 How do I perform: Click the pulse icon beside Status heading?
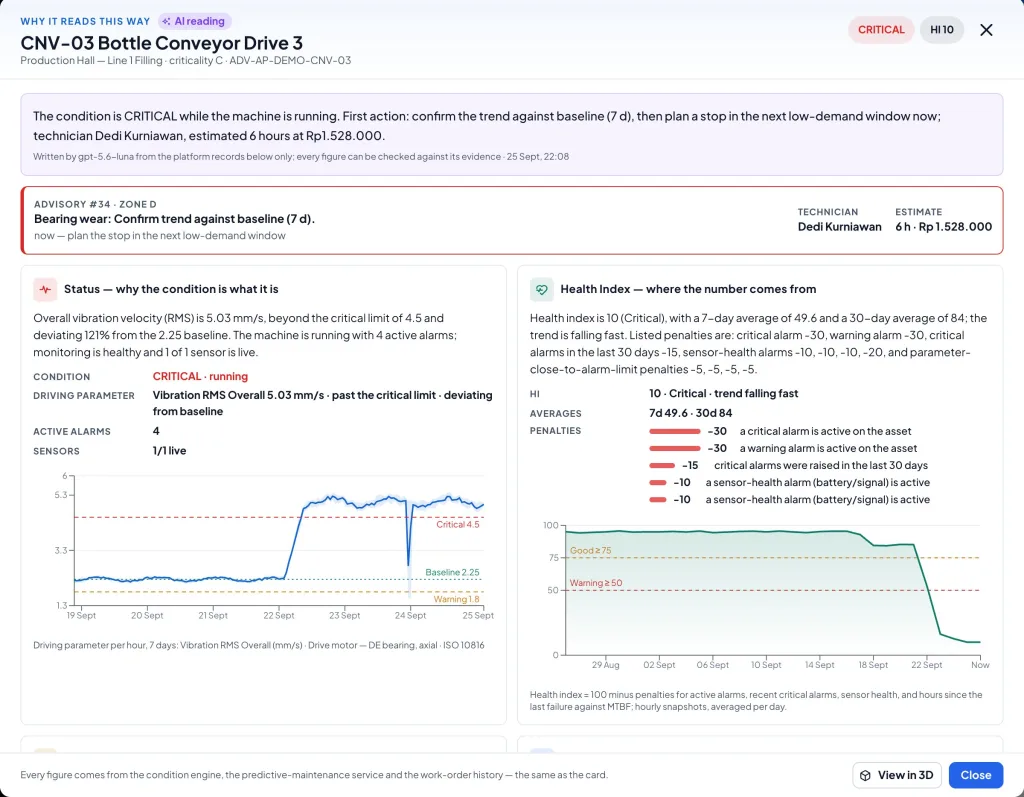tap(45, 289)
